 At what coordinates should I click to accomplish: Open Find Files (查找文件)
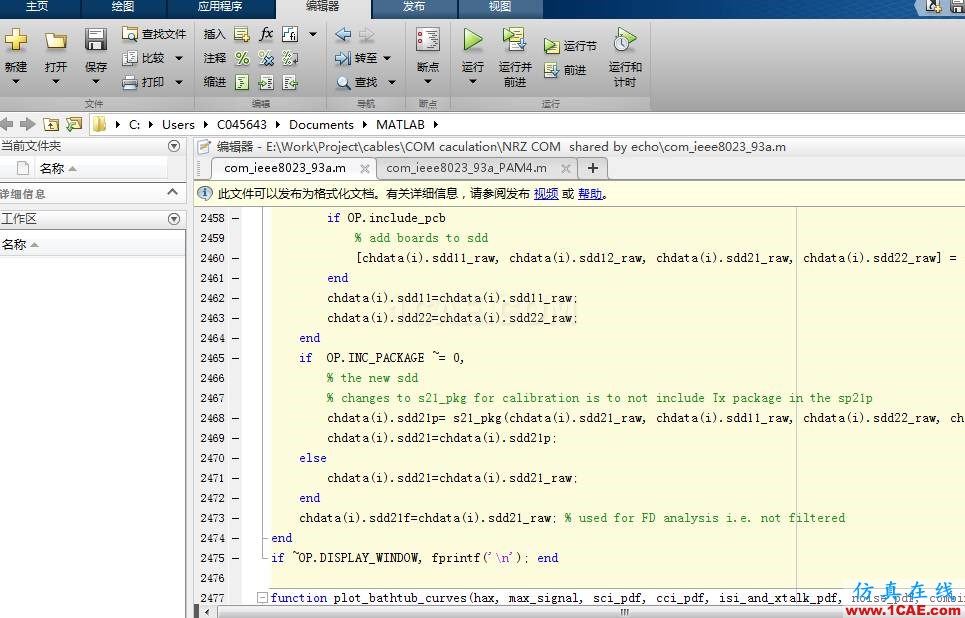point(154,34)
